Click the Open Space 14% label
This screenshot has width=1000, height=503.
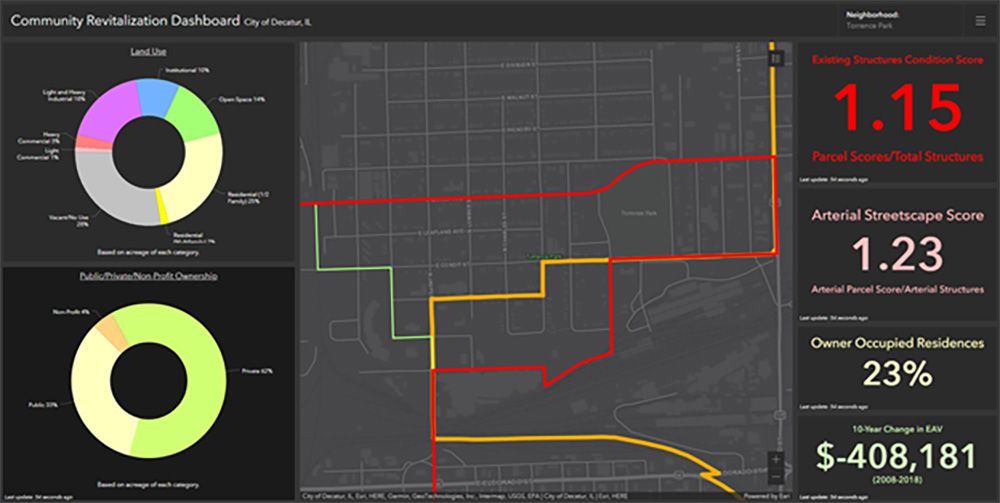pyautogui.click(x=242, y=100)
